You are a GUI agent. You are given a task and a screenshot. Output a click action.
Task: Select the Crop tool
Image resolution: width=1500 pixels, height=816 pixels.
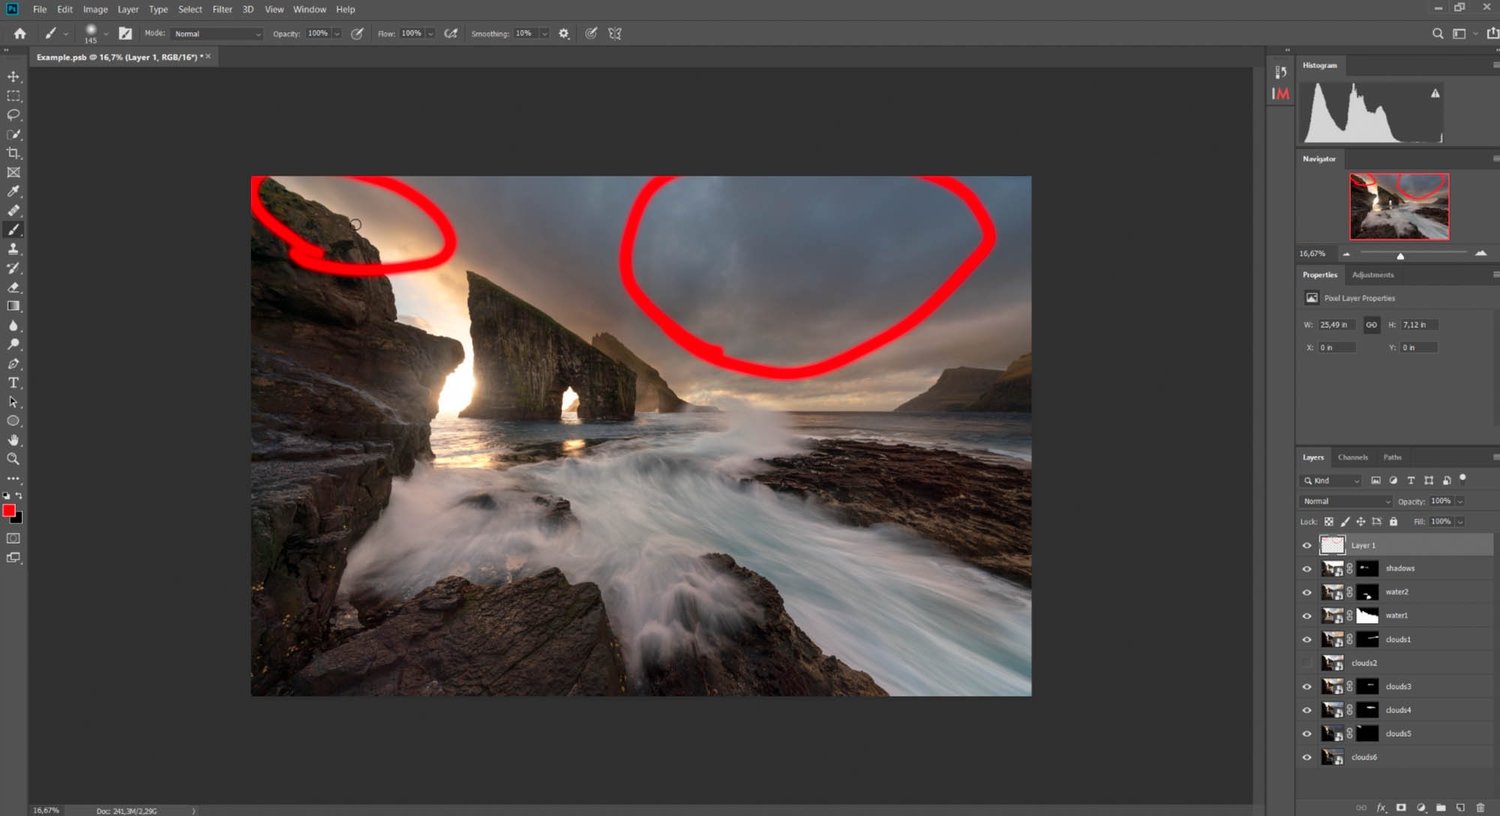[14, 153]
